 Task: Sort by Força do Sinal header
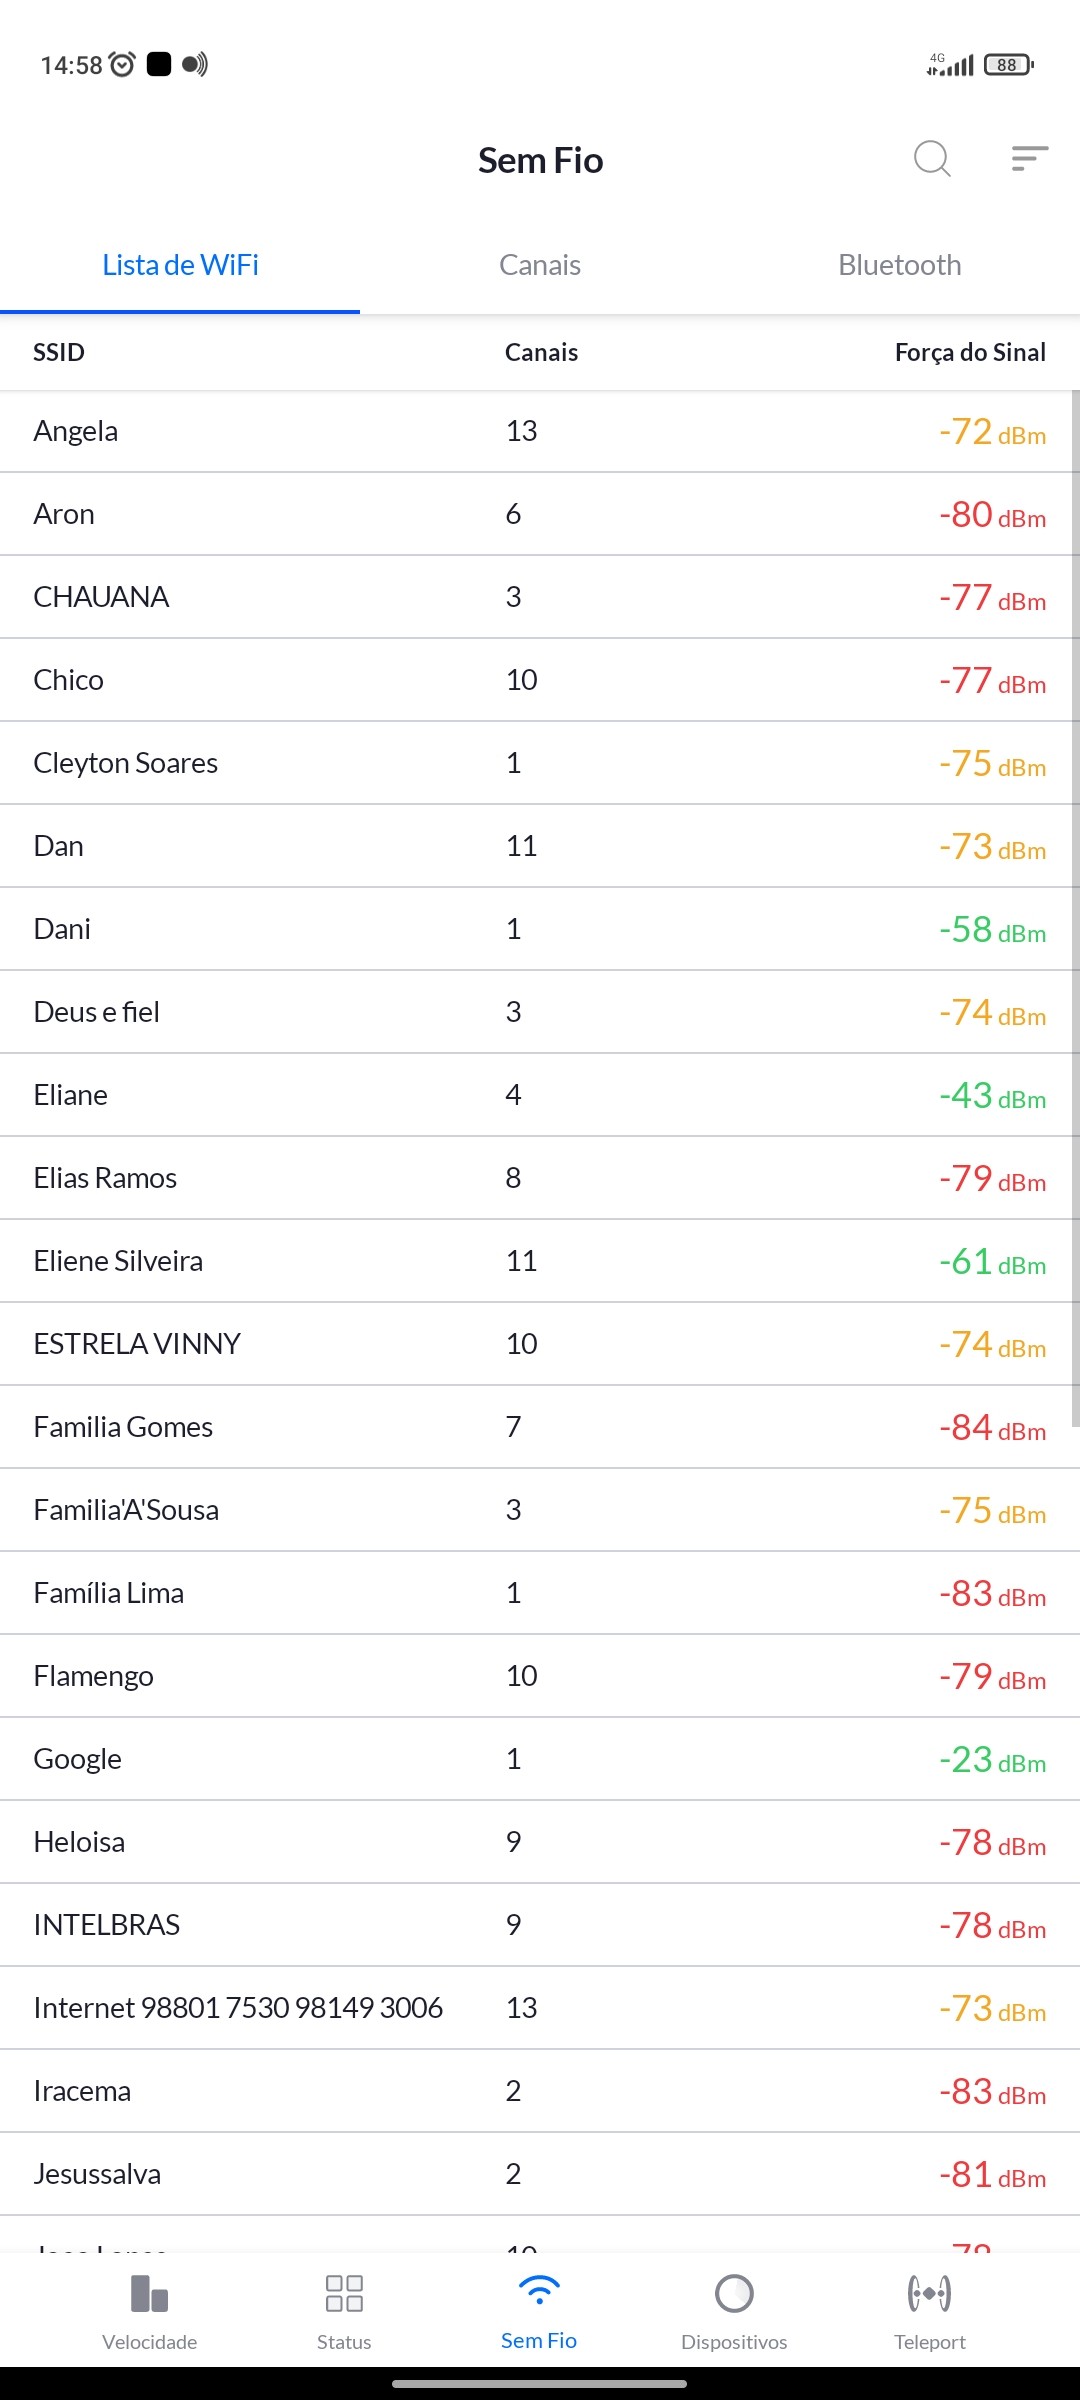tap(969, 352)
